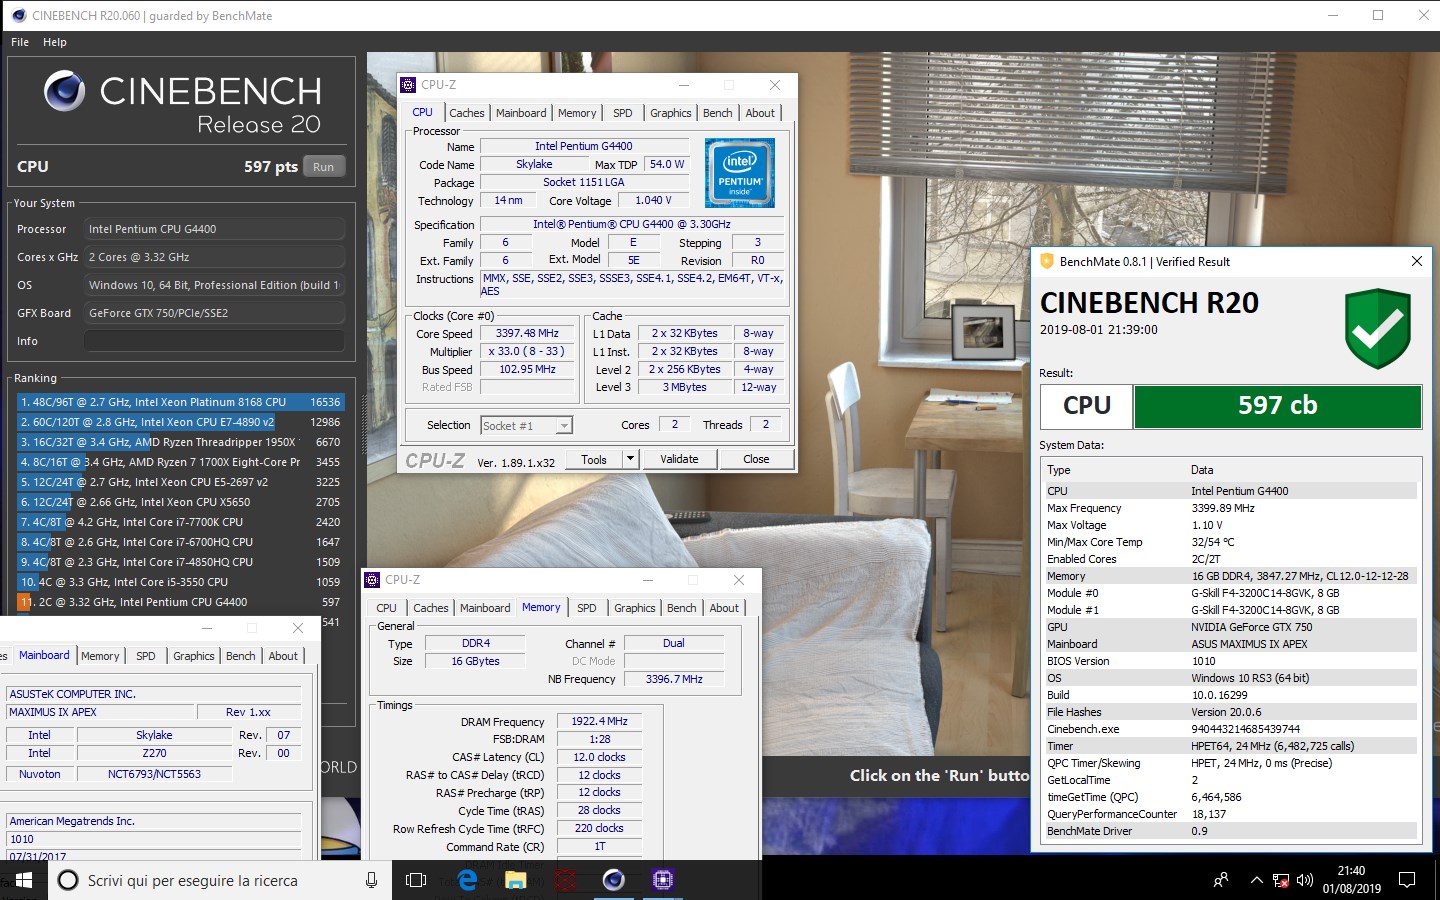Open the Action Center notifications icon

tap(1407, 880)
